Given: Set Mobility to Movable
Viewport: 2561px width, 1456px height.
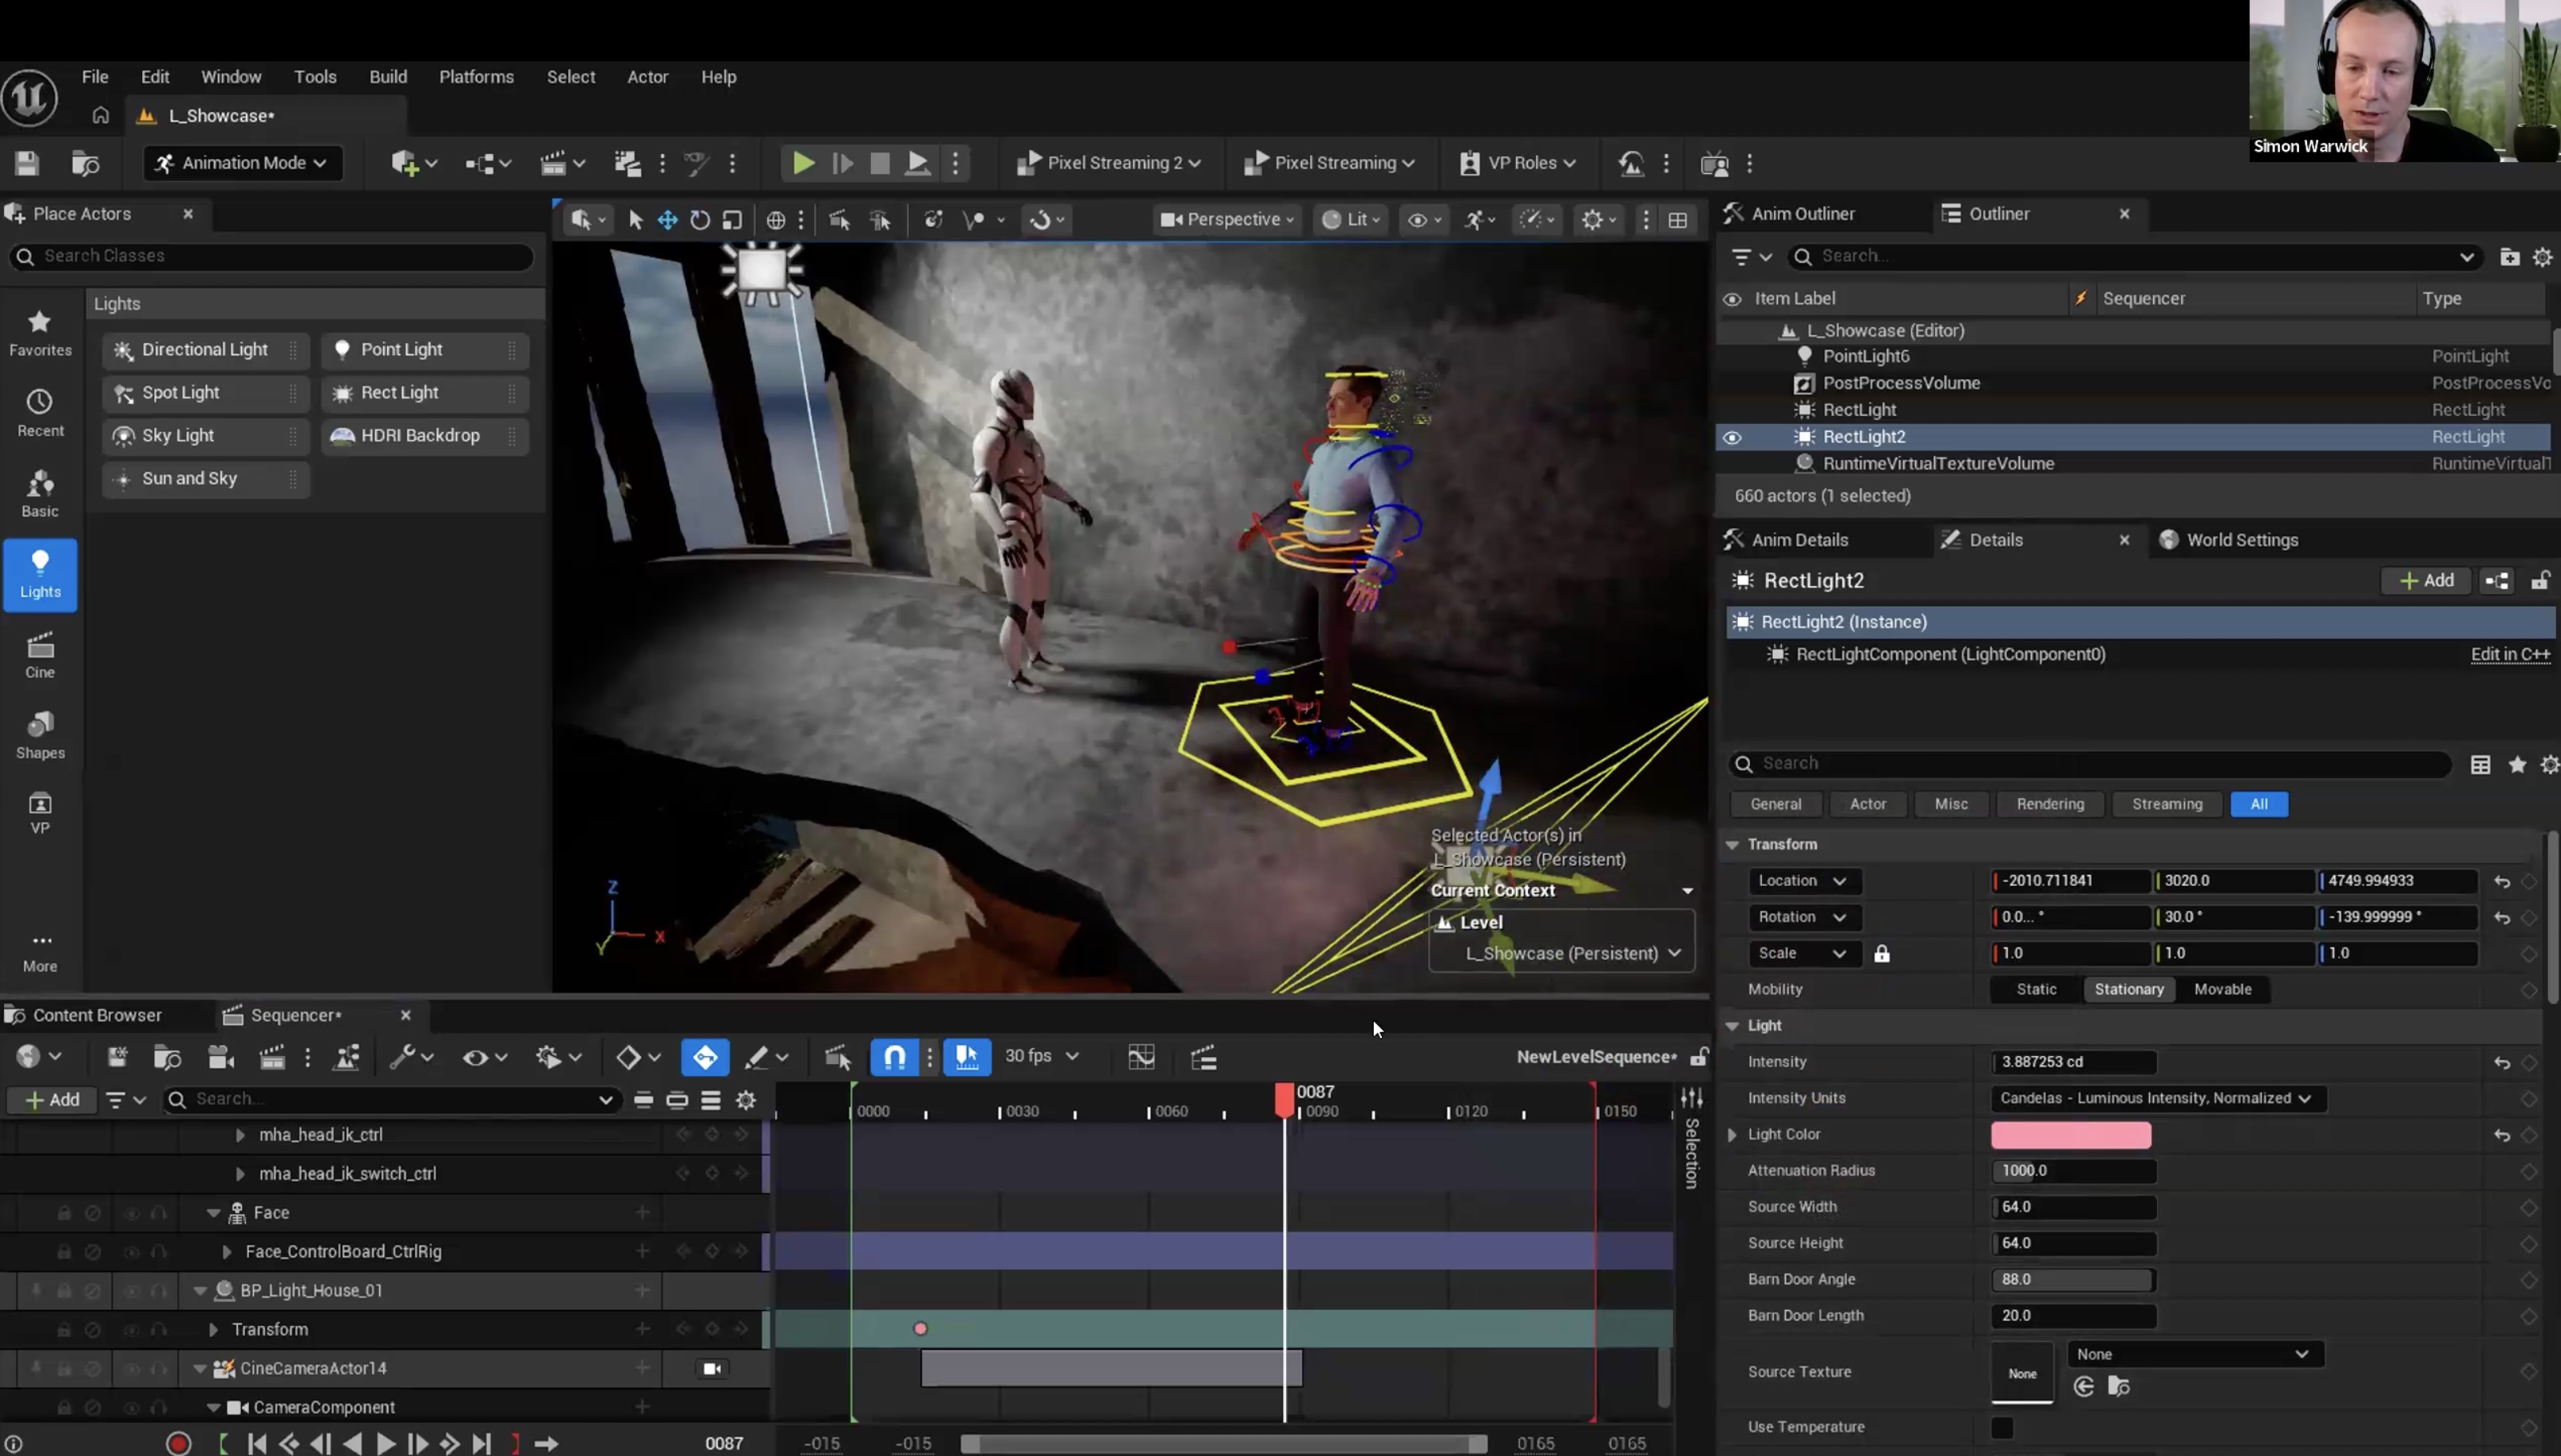Looking at the screenshot, I should (x=2223, y=989).
